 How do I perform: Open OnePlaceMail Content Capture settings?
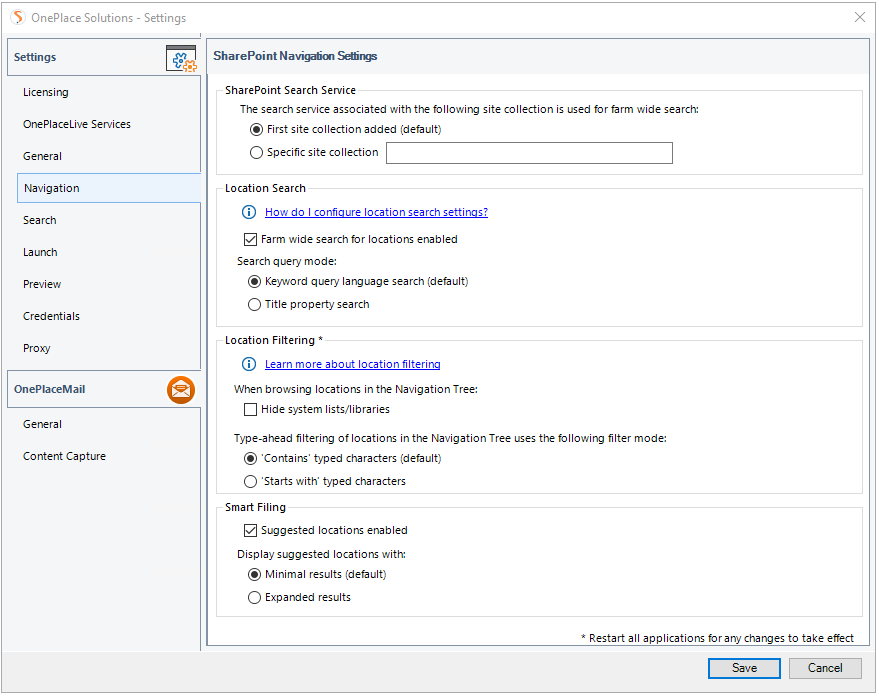click(x=64, y=456)
